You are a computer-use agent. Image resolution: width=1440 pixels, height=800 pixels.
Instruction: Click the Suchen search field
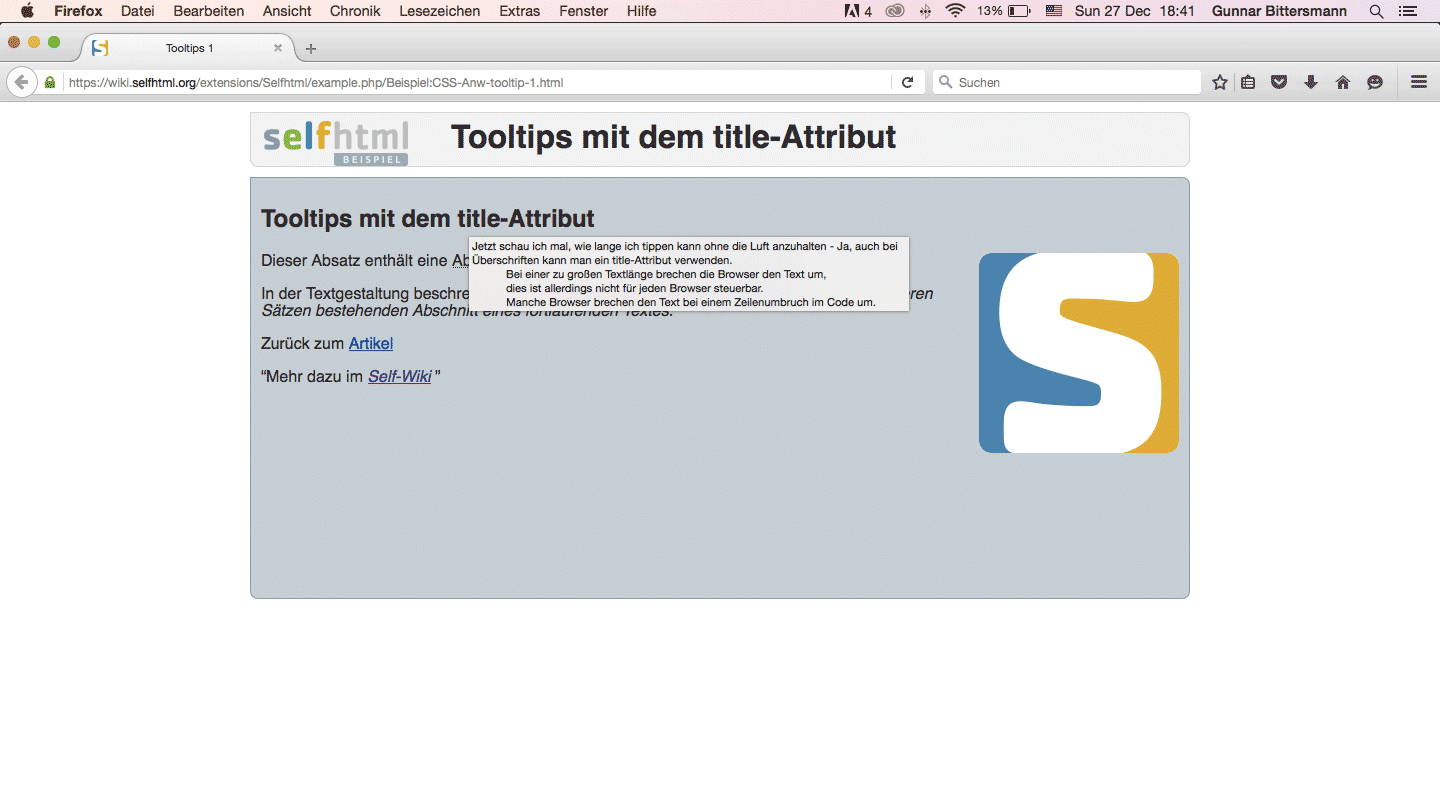coord(1066,82)
